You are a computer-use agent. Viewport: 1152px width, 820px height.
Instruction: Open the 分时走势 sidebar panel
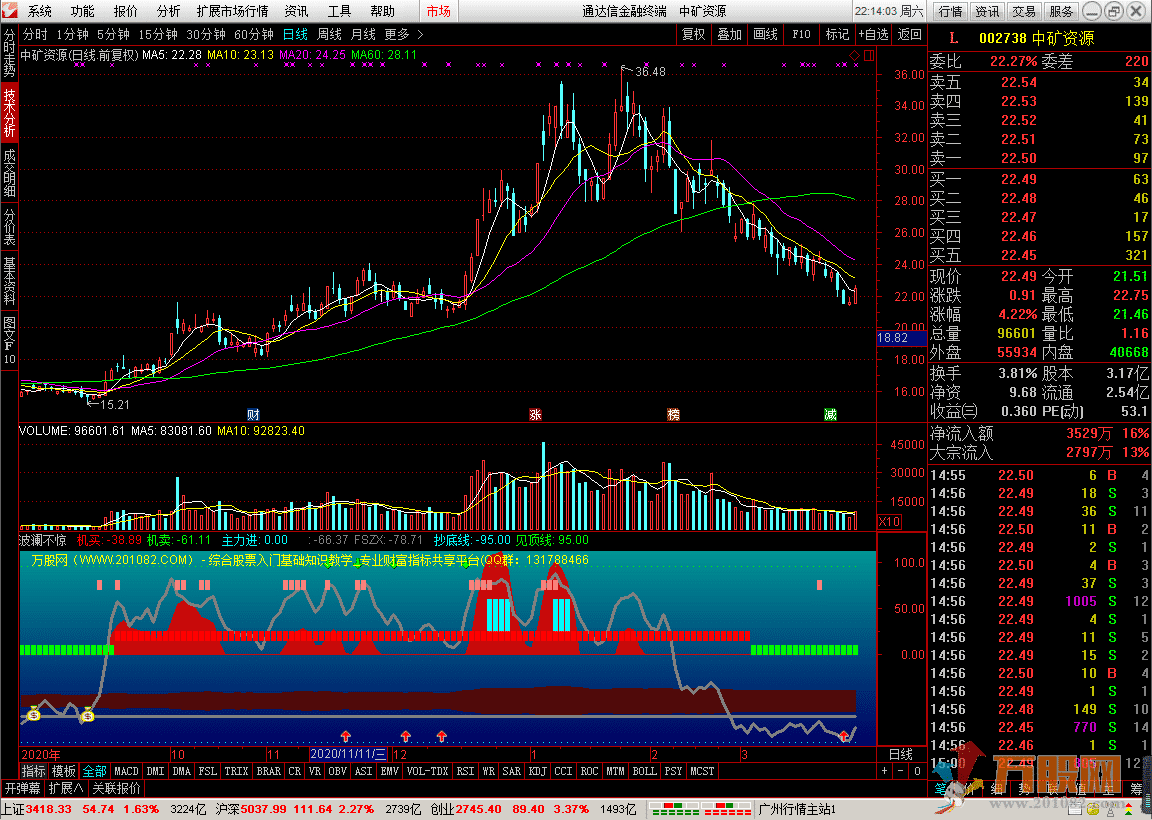coord(9,53)
